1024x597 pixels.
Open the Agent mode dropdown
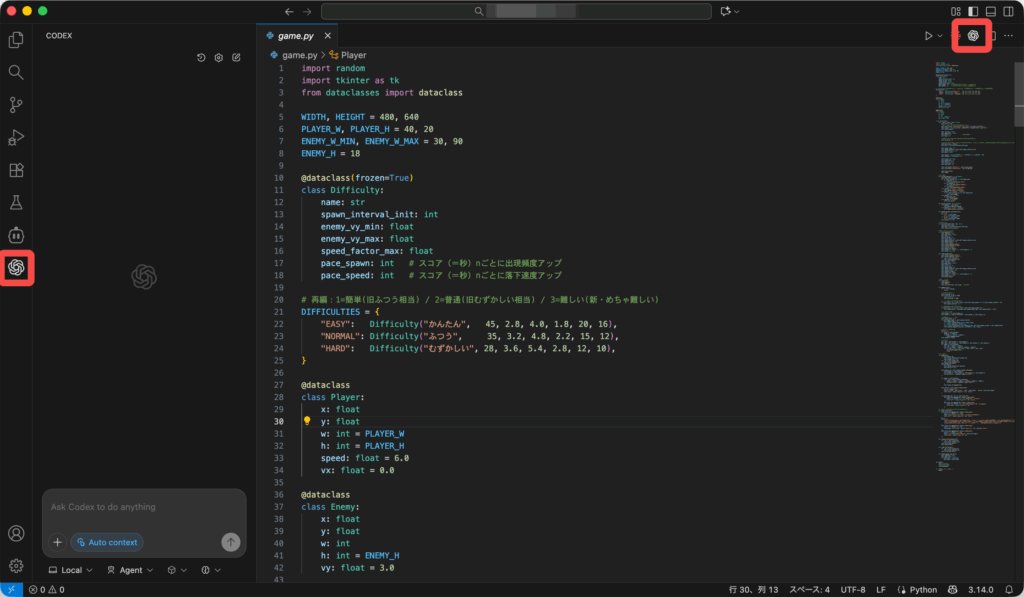coord(131,570)
